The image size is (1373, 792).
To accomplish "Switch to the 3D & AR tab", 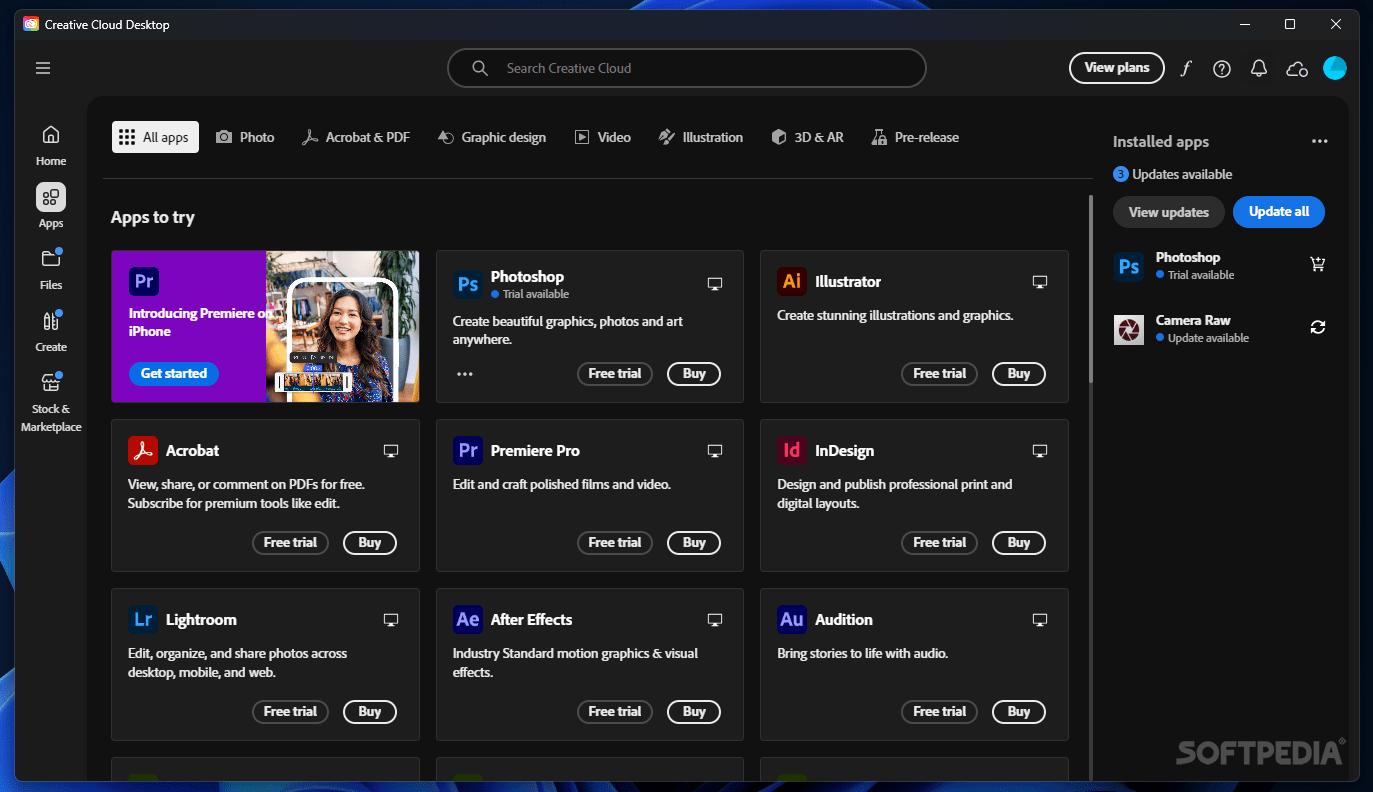I will click(x=807, y=137).
